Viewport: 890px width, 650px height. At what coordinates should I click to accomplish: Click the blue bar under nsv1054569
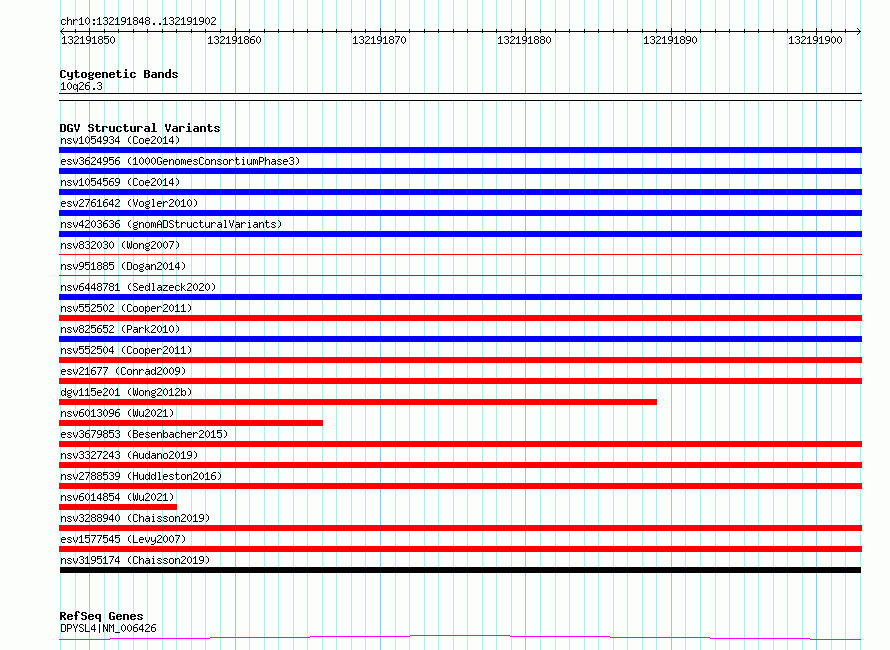click(x=460, y=192)
